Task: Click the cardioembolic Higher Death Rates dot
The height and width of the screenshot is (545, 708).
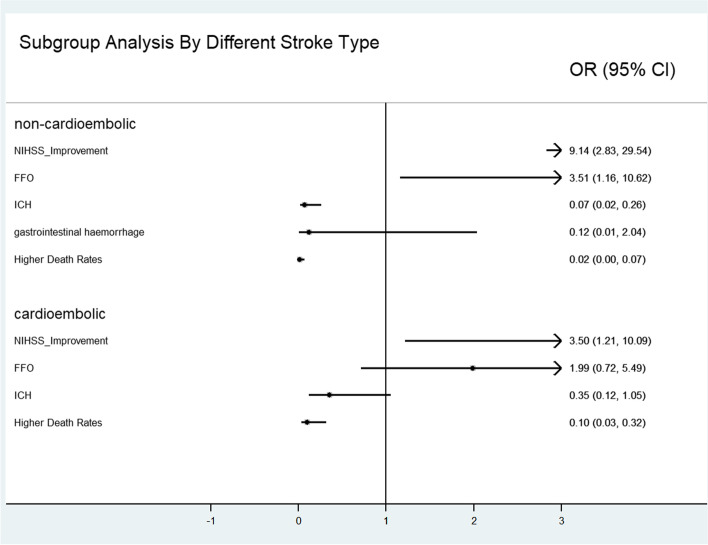Action: click(307, 422)
